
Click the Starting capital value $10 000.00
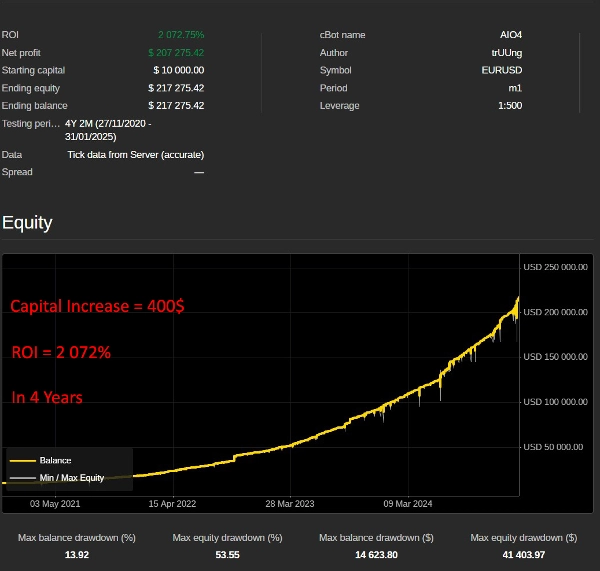pyautogui.click(x=178, y=70)
